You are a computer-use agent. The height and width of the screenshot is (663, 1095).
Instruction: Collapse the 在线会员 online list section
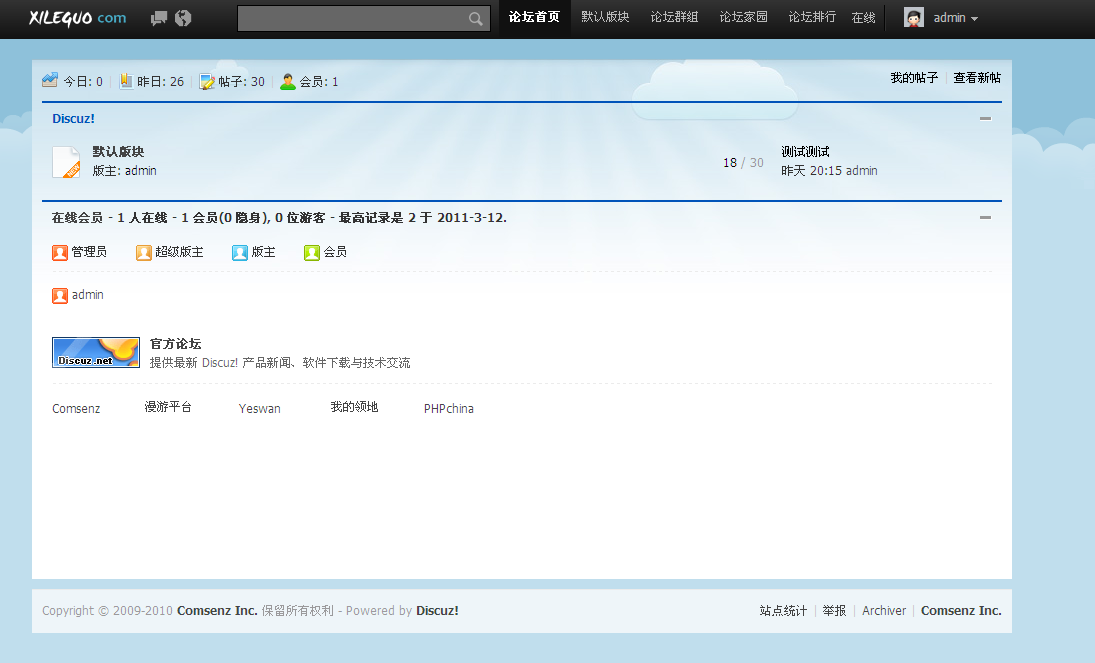(985, 218)
